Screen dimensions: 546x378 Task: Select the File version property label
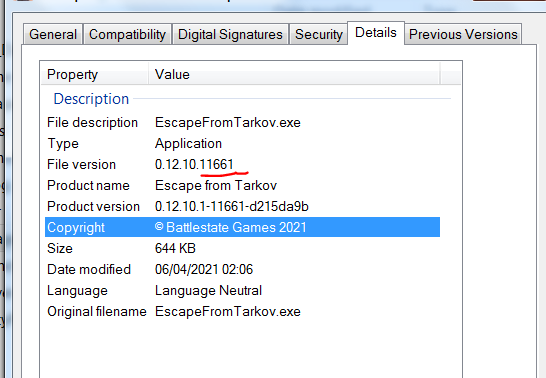[x=81, y=164]
